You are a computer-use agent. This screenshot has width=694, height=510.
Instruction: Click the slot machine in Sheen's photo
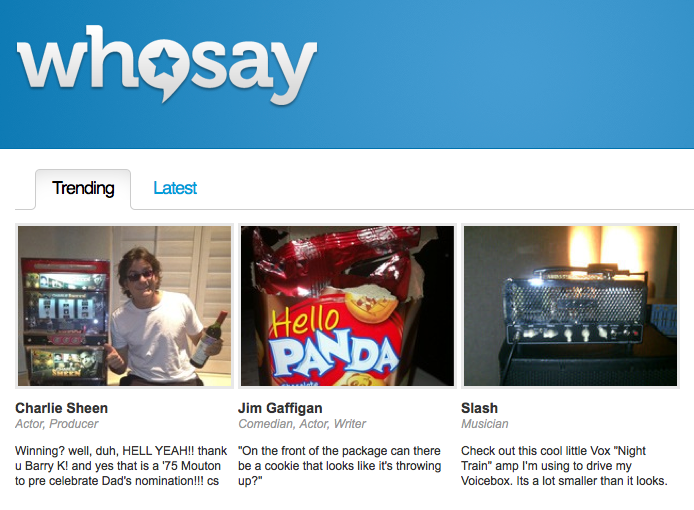point(64,322)
